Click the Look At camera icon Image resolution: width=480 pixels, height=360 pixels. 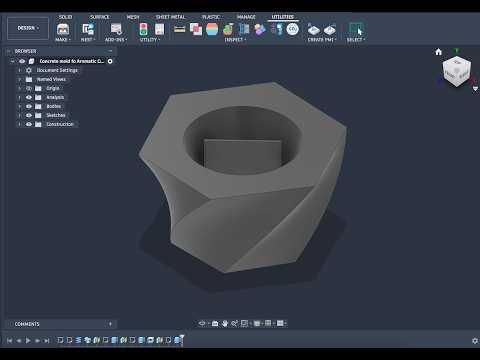(x=215, y=323)
